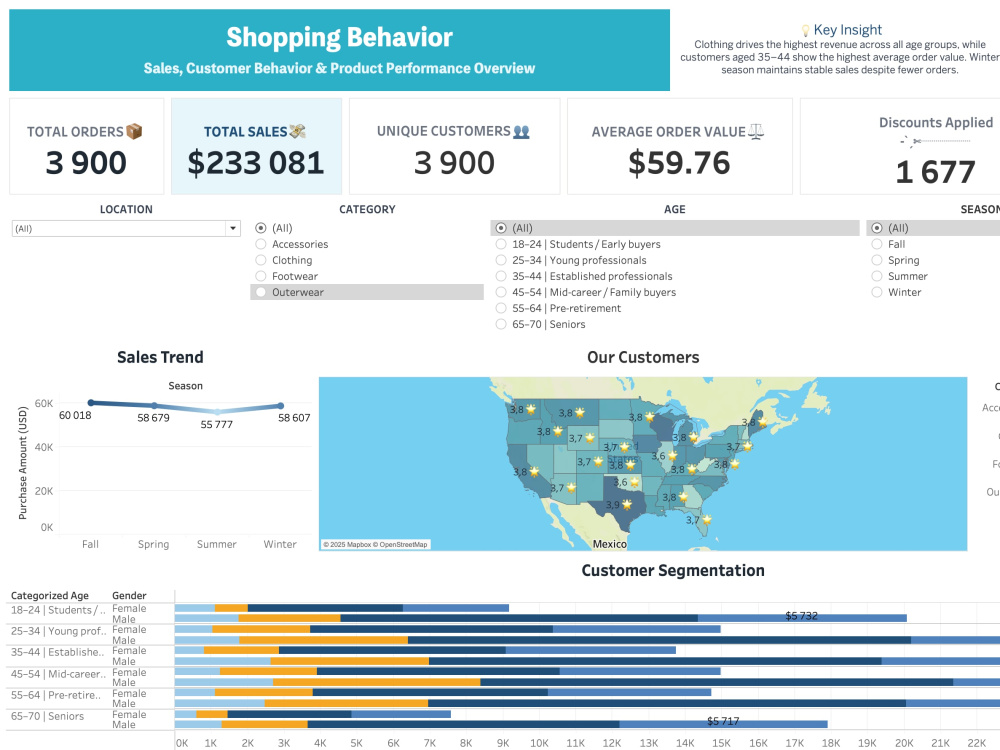Click light blue segment of 45–54 Male bar
The height and width of the screenshot is (750, 1000).
pyautogui.click(x=224, y=682)
